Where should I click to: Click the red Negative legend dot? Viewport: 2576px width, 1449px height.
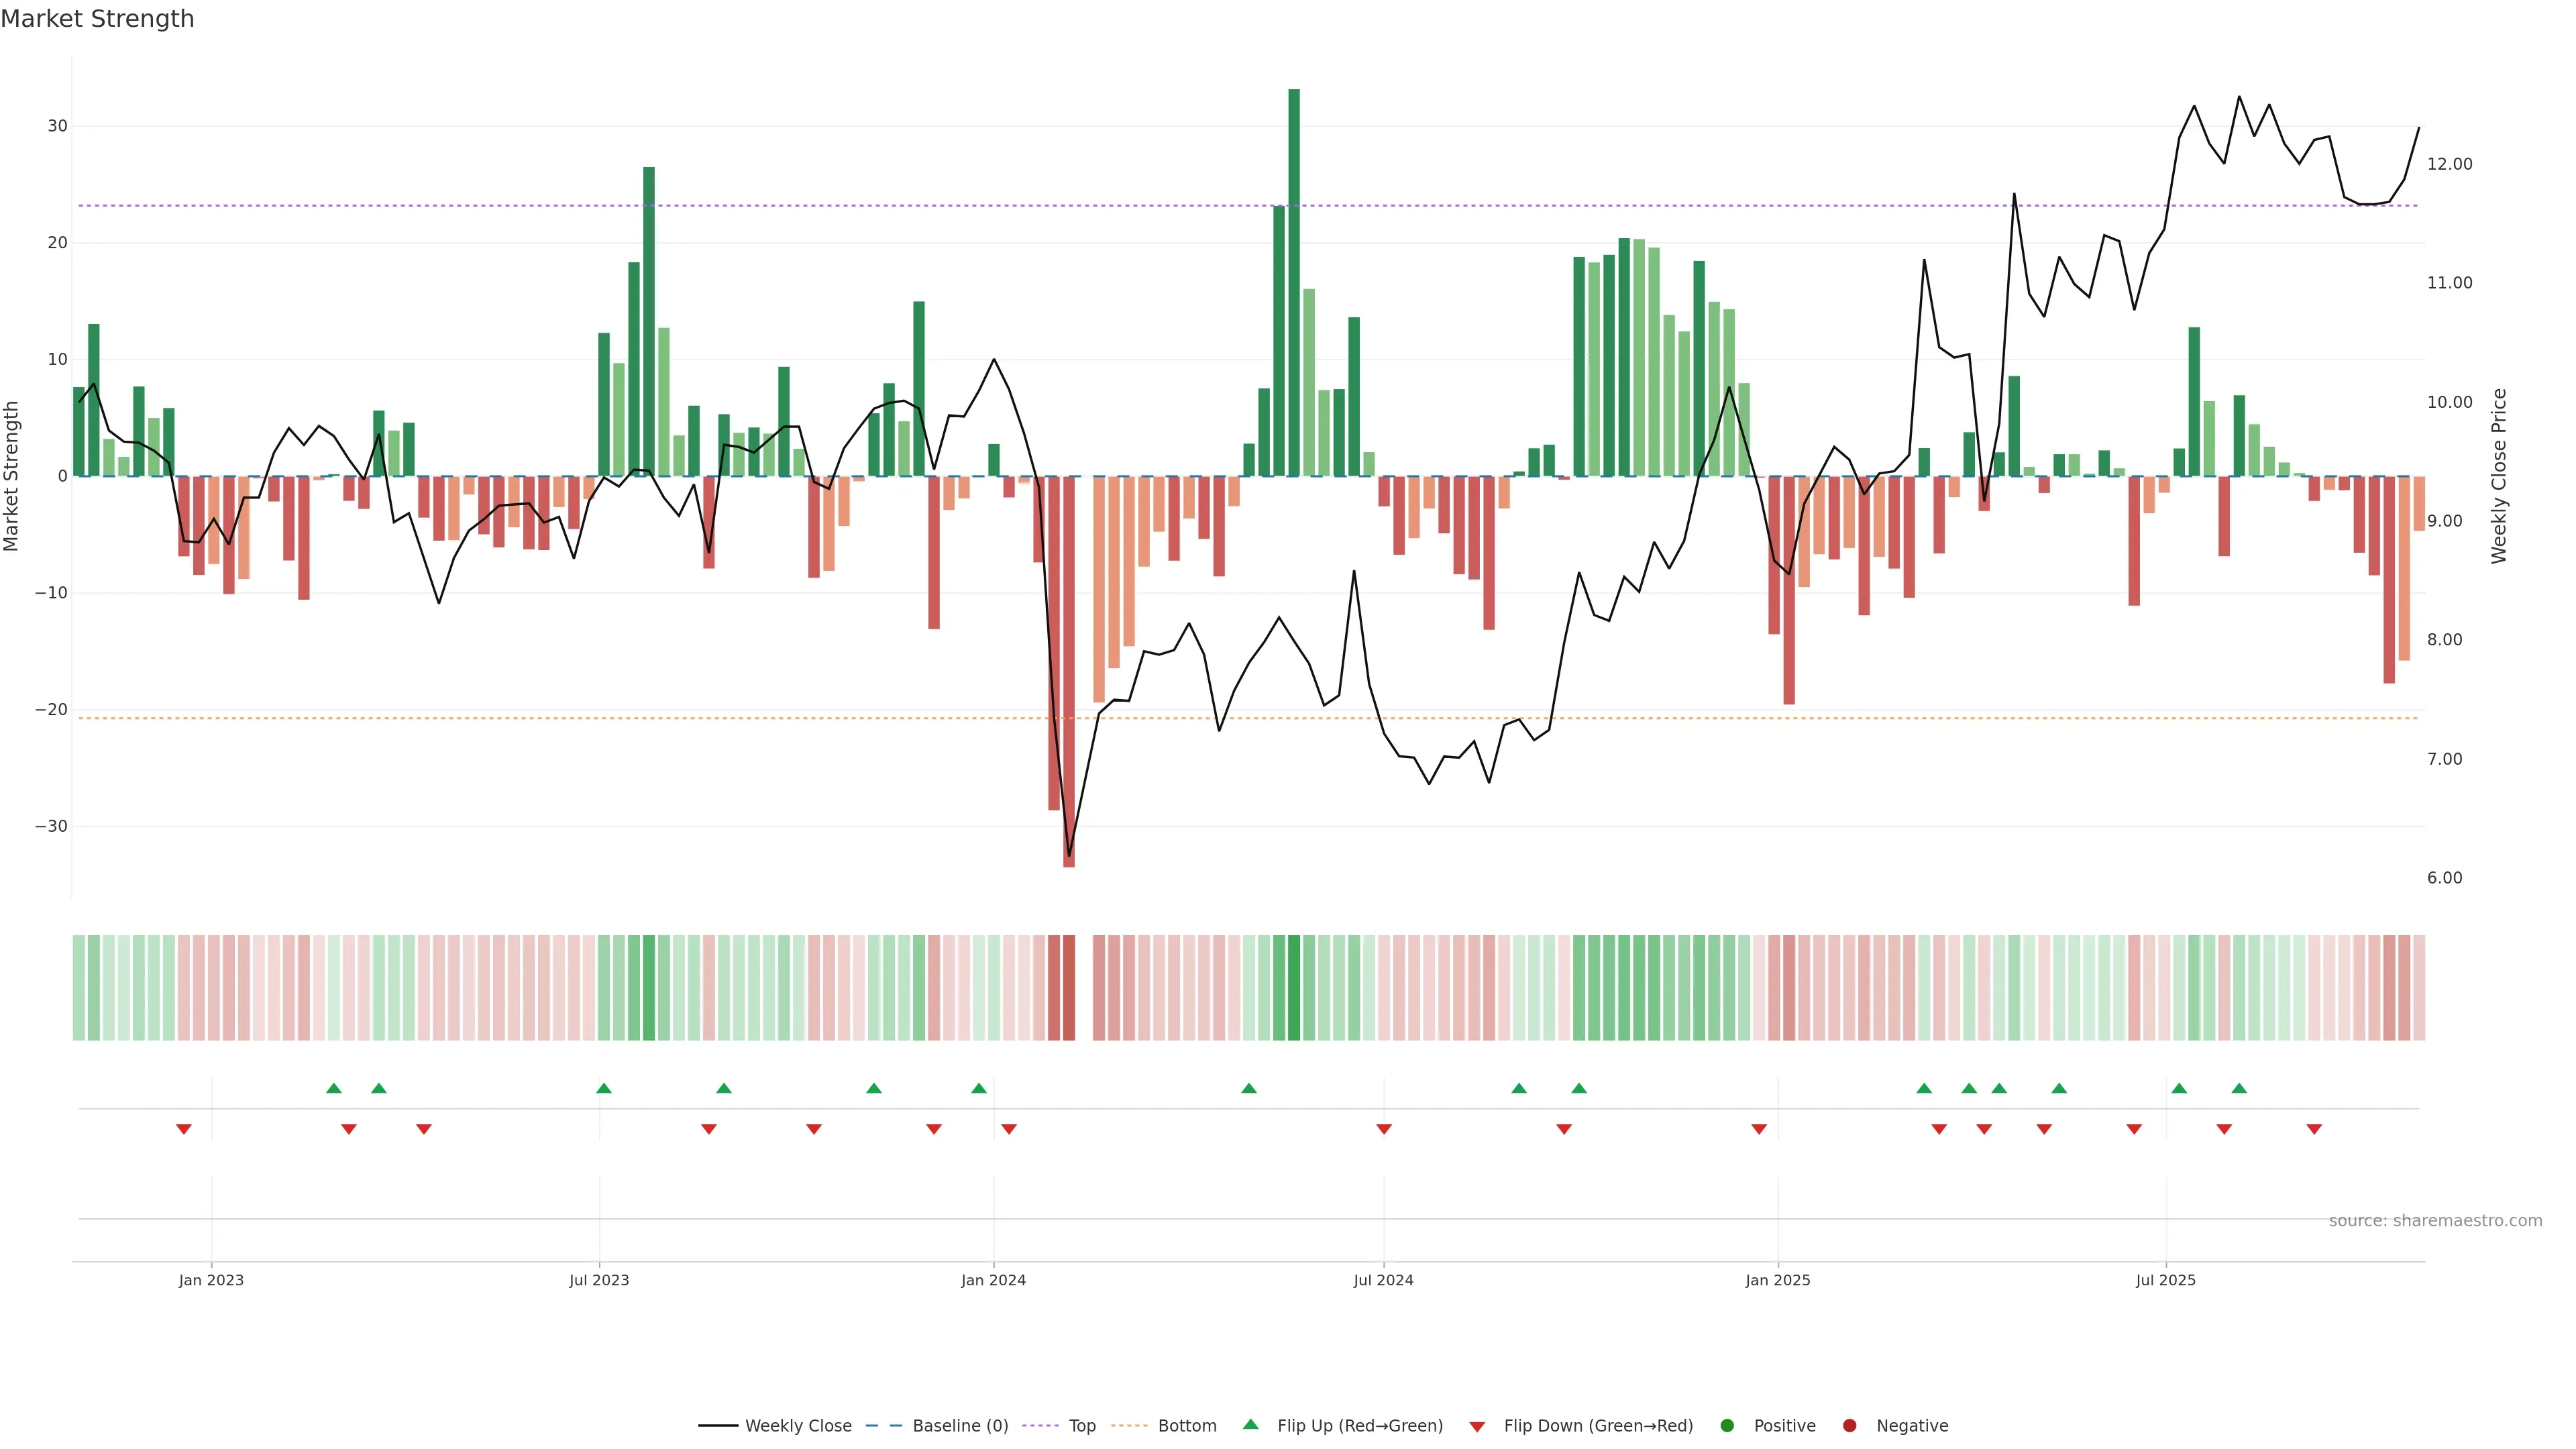pyautogui.click(x=1849, y=1425)
